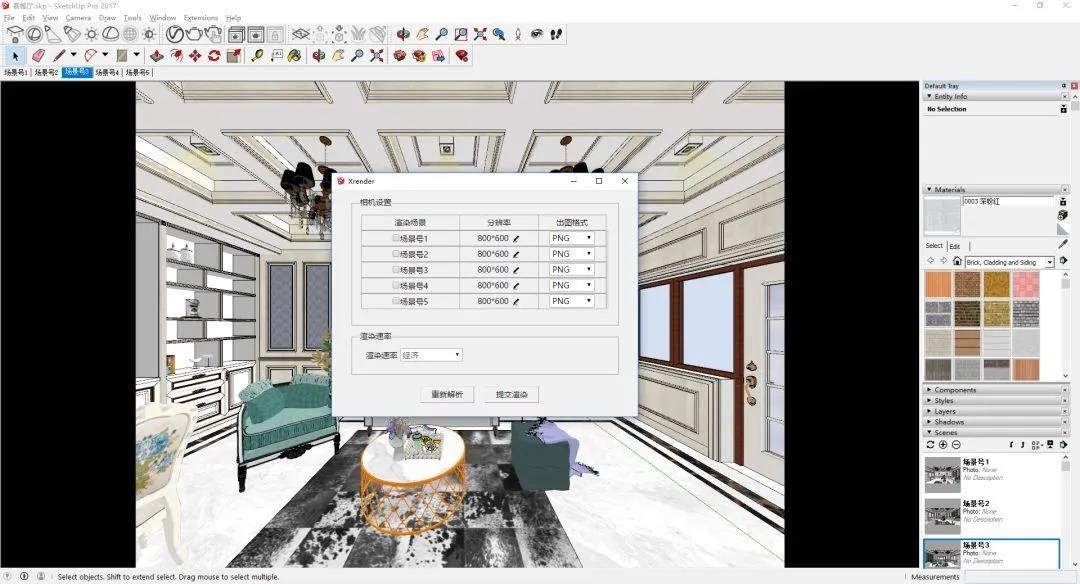The image size is (1080, 584).
Task: Select the arrow Select tool
Action: click(15, 56)
